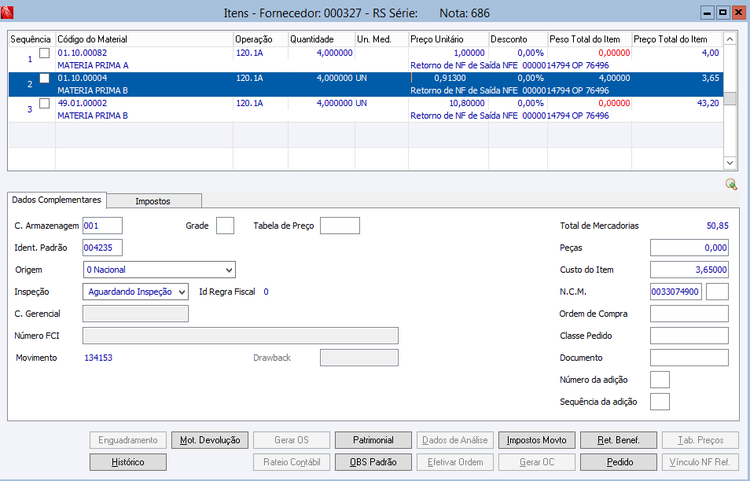The image size is (750, 481).
Task: Select the Dados Complementares tab
Action: (x=56, y=200)
